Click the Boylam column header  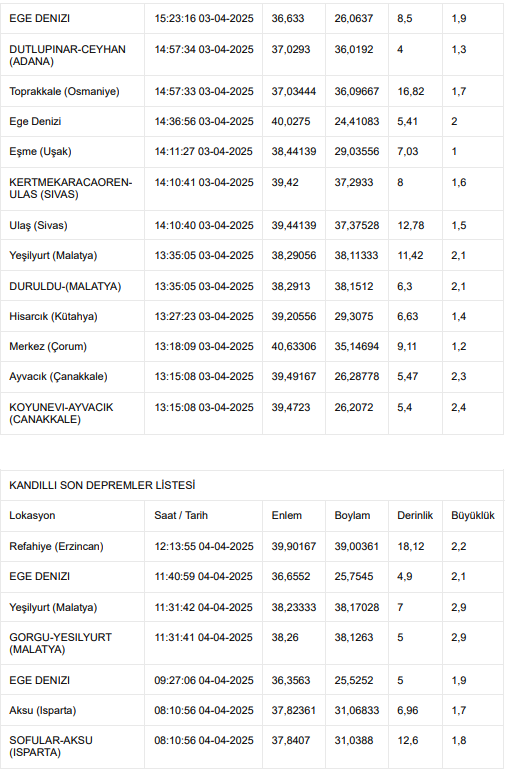click(352, 515)
